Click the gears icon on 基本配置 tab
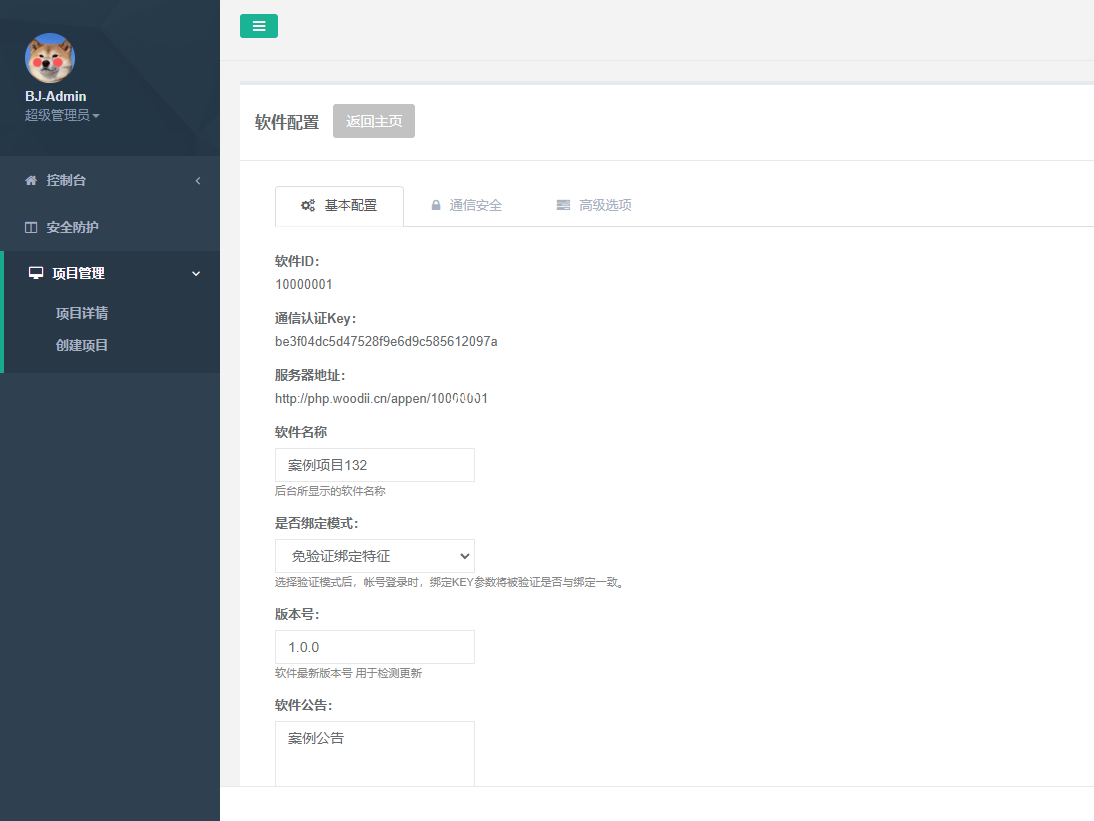 (308, 205)
